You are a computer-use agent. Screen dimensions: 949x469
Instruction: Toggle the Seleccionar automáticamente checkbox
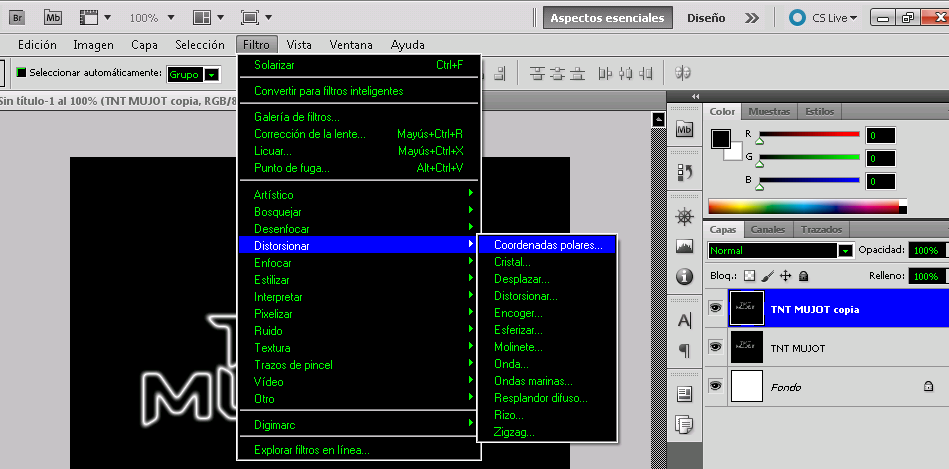coord(20,73)
